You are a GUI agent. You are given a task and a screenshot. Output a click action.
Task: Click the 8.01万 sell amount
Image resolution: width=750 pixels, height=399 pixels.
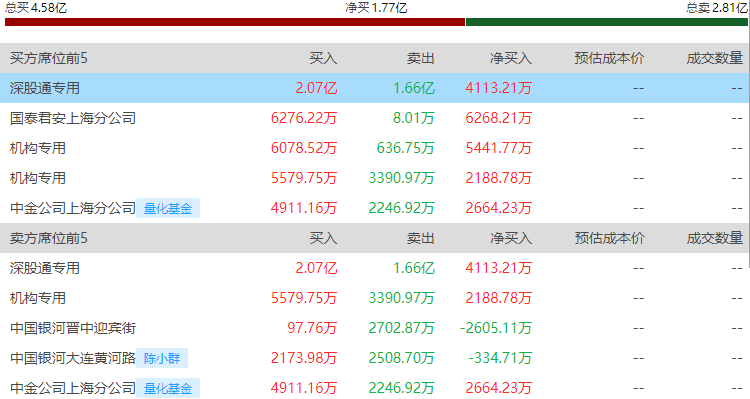point(414,118)
